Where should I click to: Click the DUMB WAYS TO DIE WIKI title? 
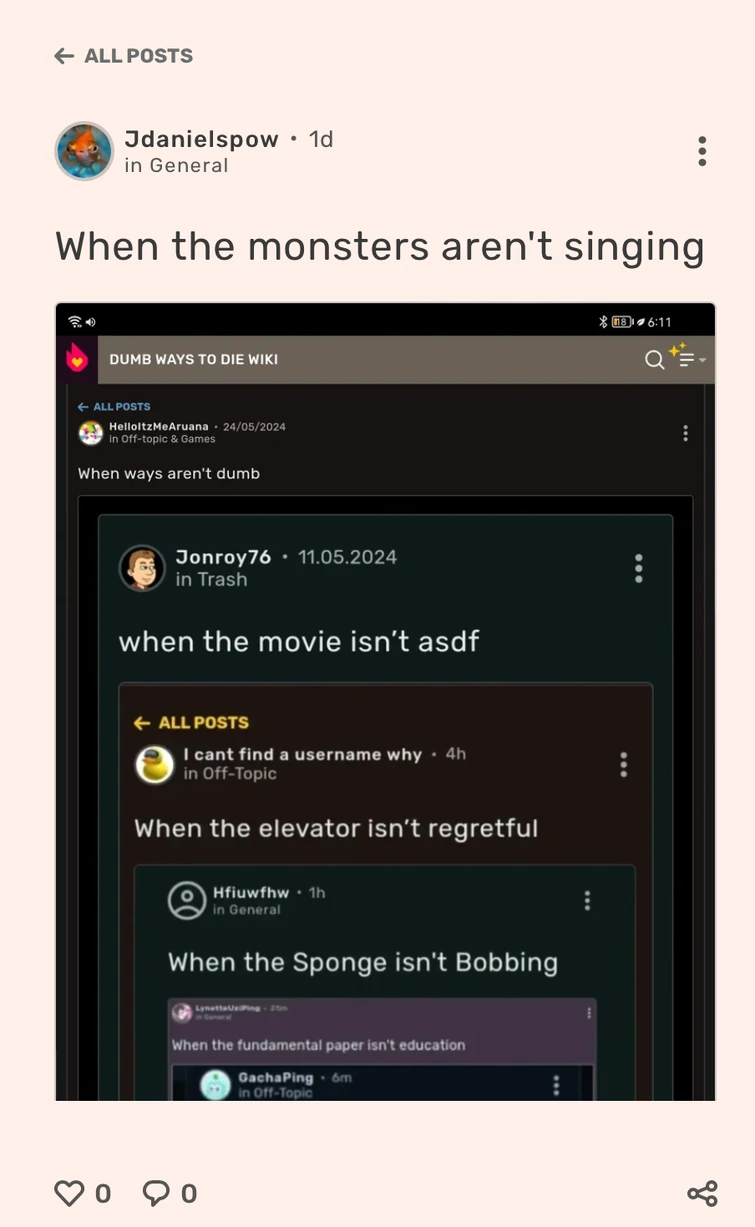(194, 359)
